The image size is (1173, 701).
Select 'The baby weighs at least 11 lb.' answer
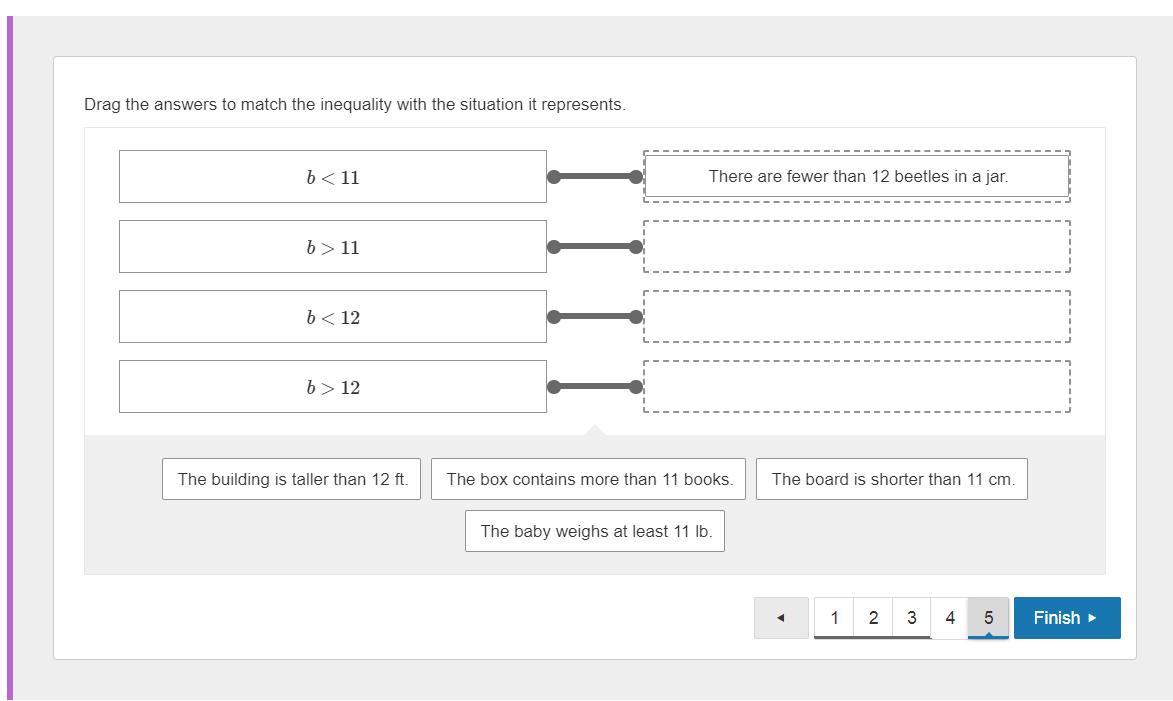pos(595,531)
